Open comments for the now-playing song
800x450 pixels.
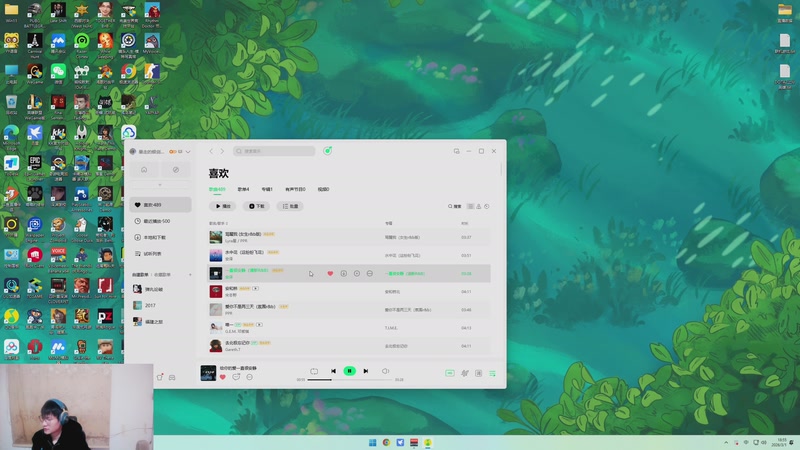click(x=236, y=377)
